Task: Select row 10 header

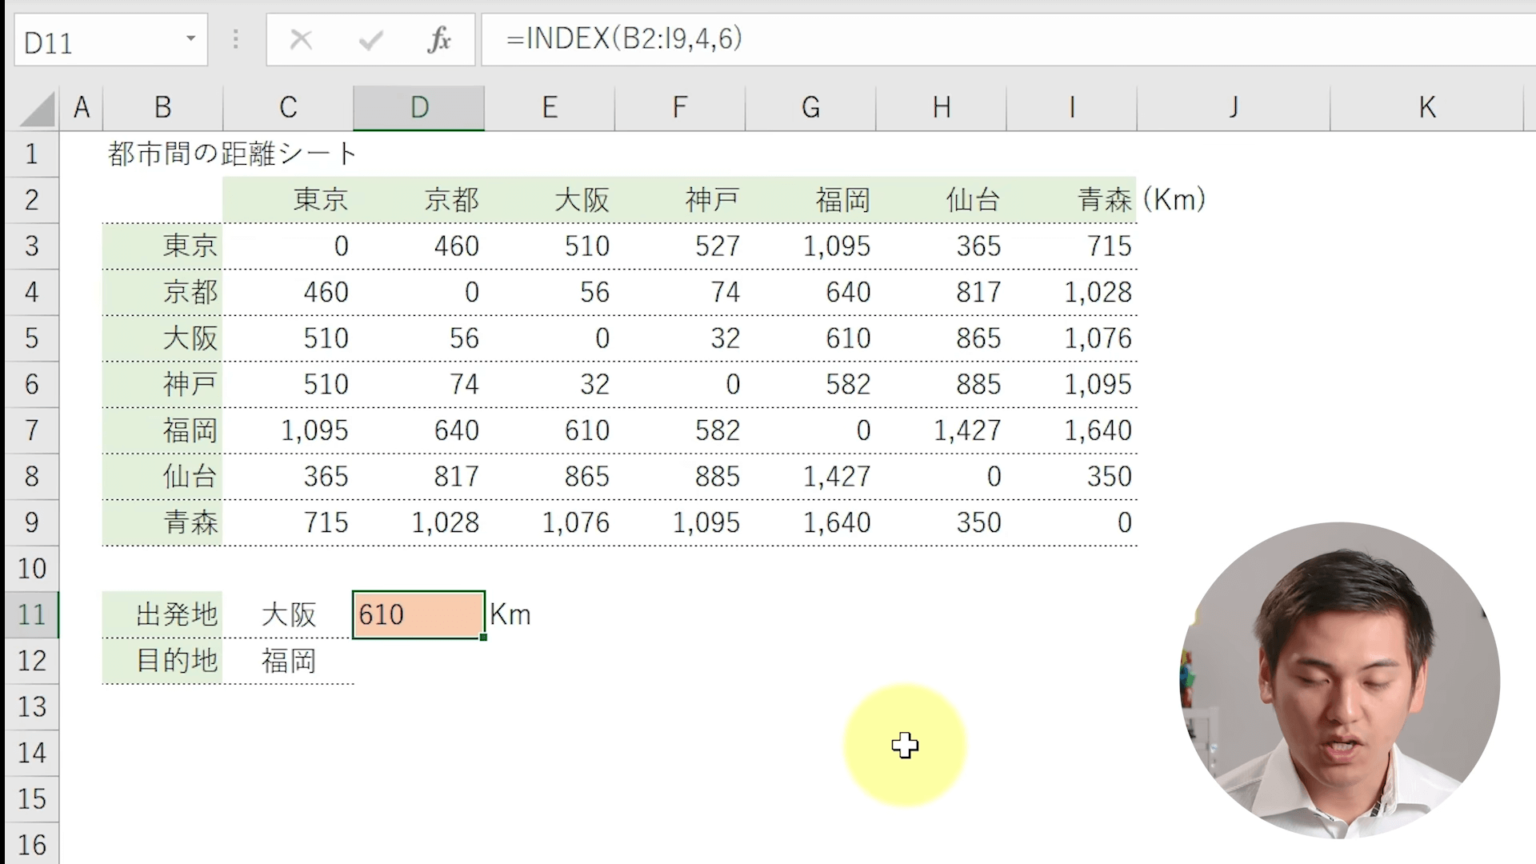Action: (x=32, y=568)
